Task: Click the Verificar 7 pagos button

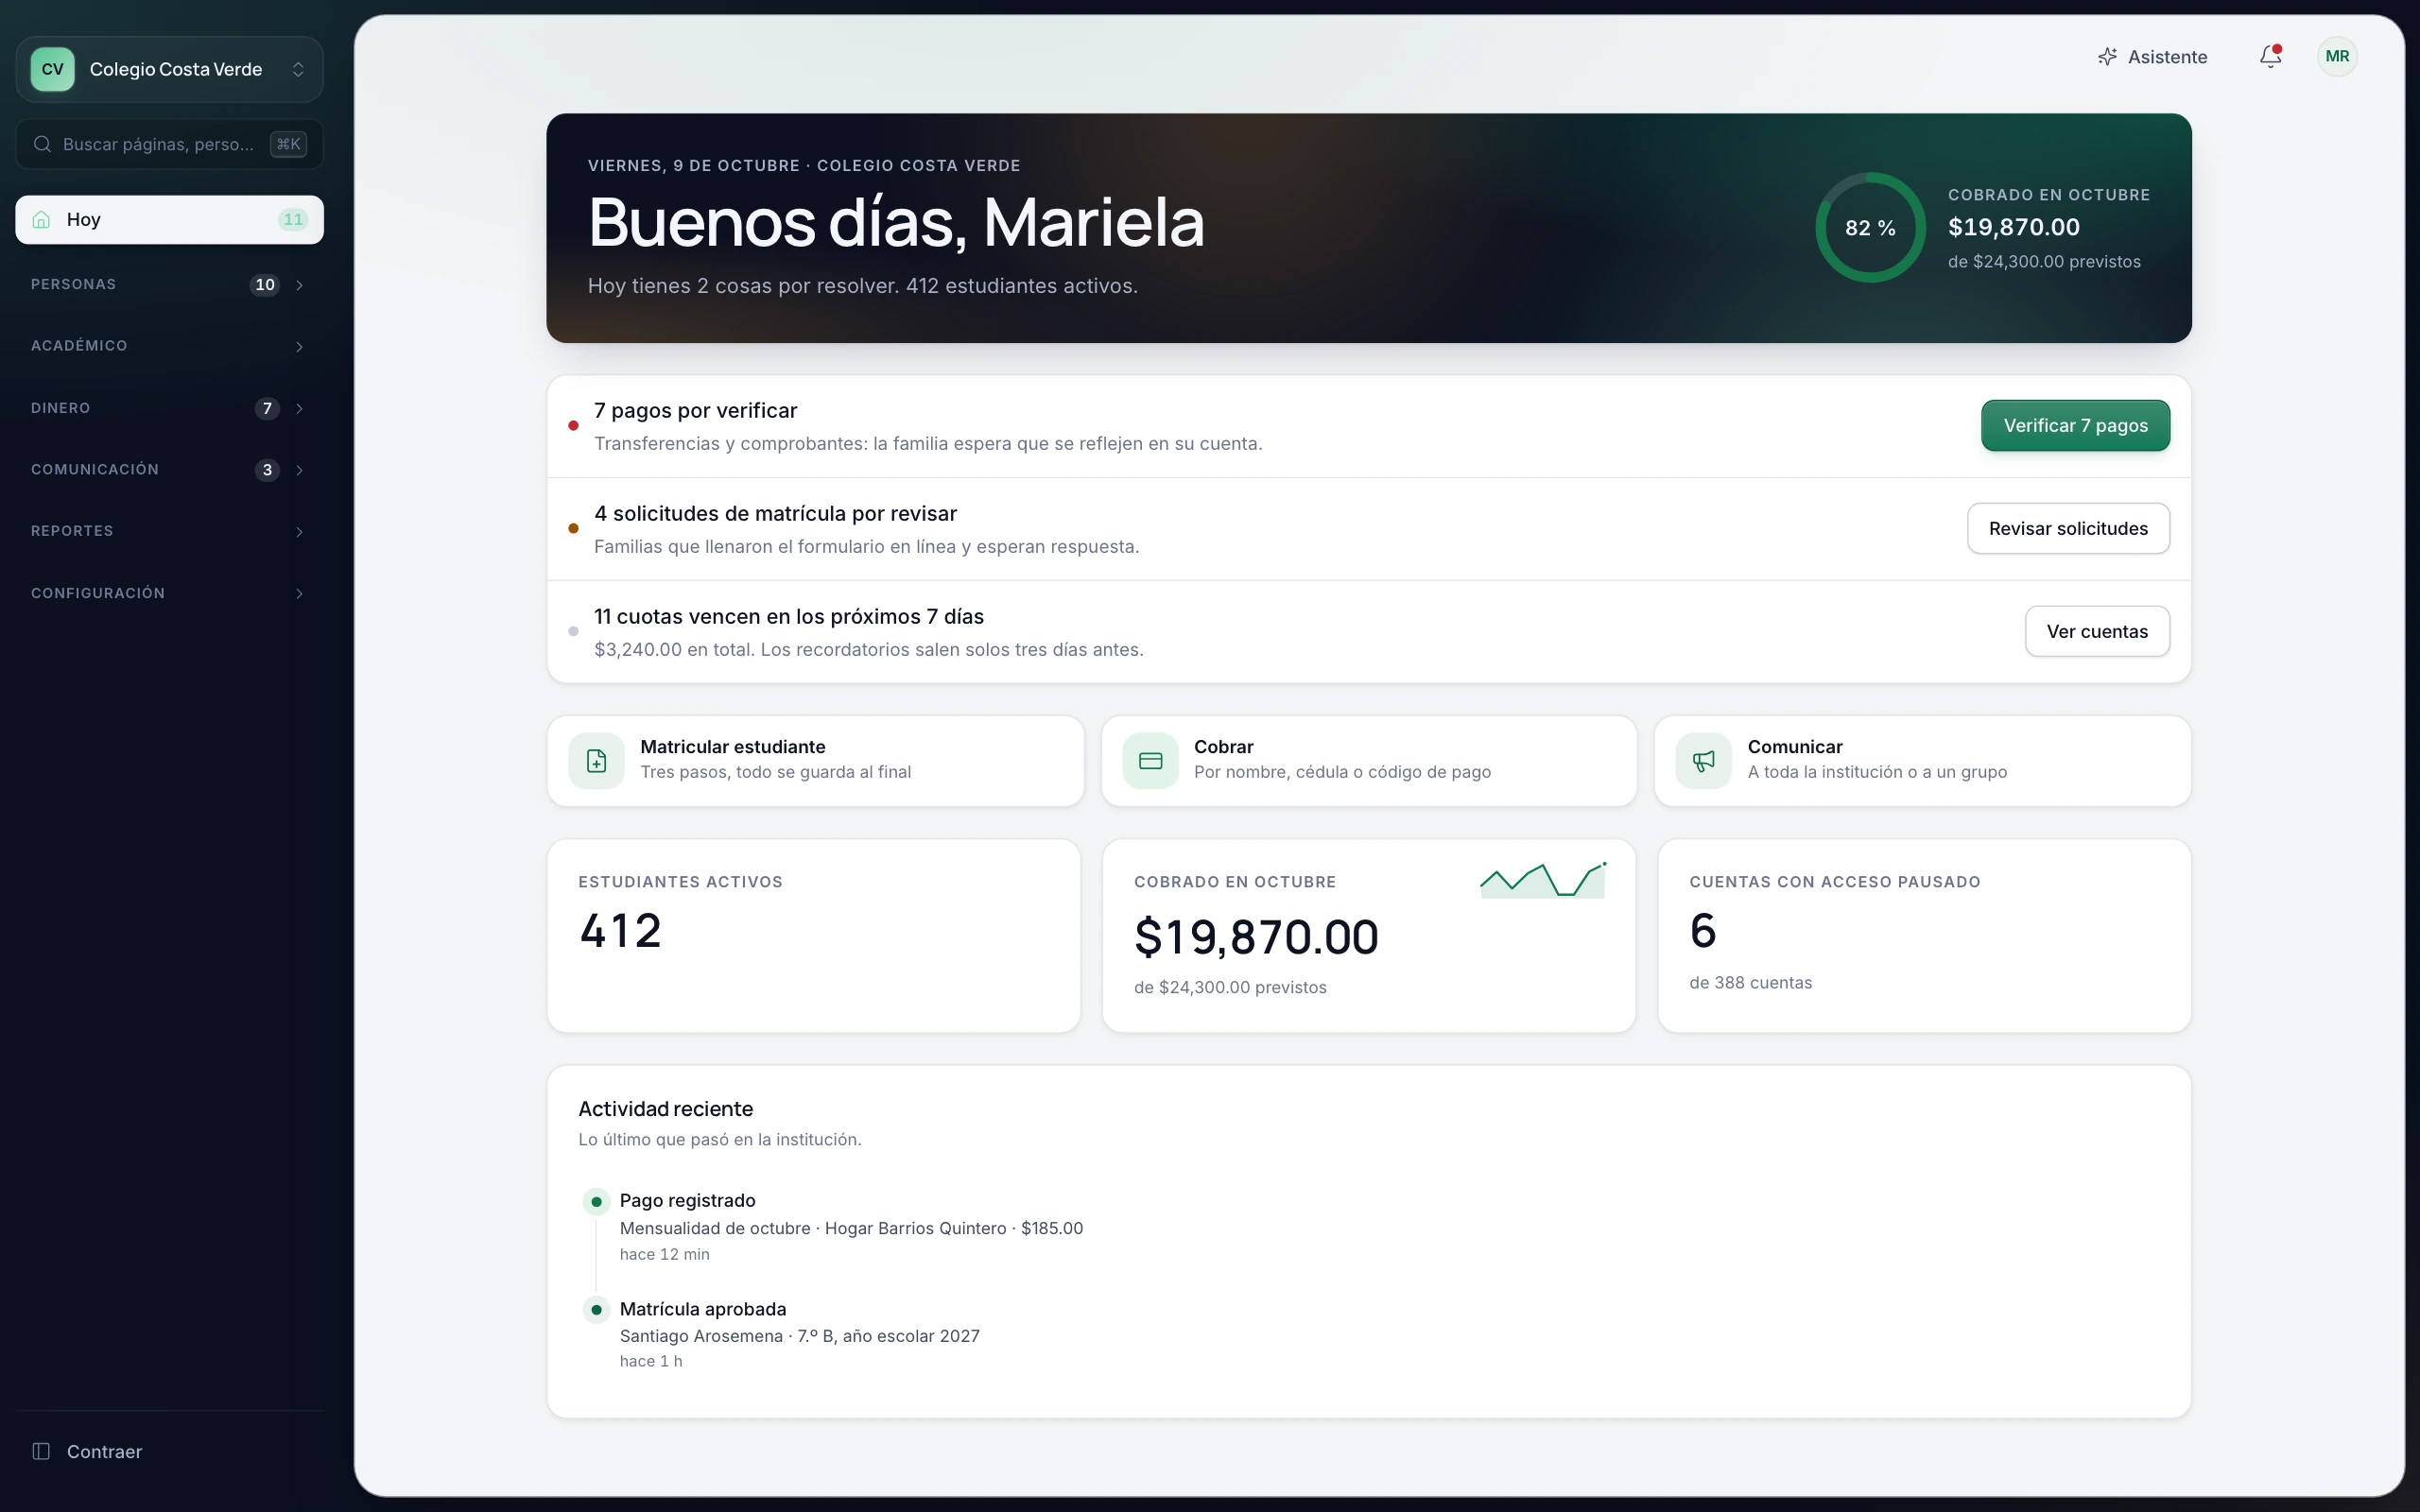Action: [x=2075, y=426]
